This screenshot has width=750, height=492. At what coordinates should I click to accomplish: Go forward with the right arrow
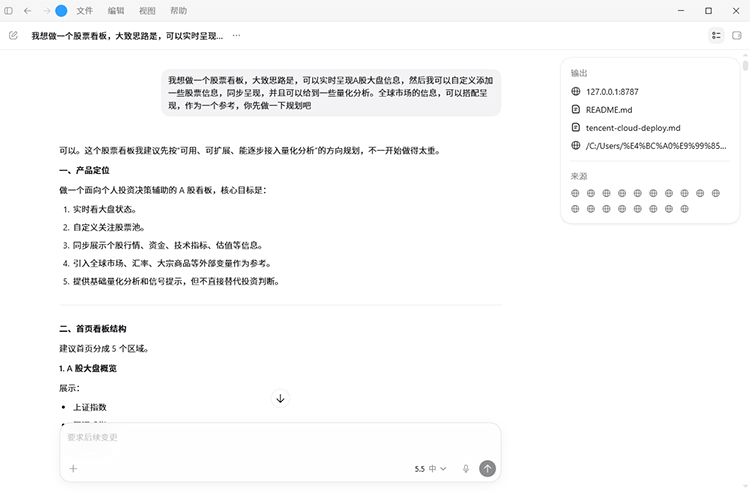(46, 11)
